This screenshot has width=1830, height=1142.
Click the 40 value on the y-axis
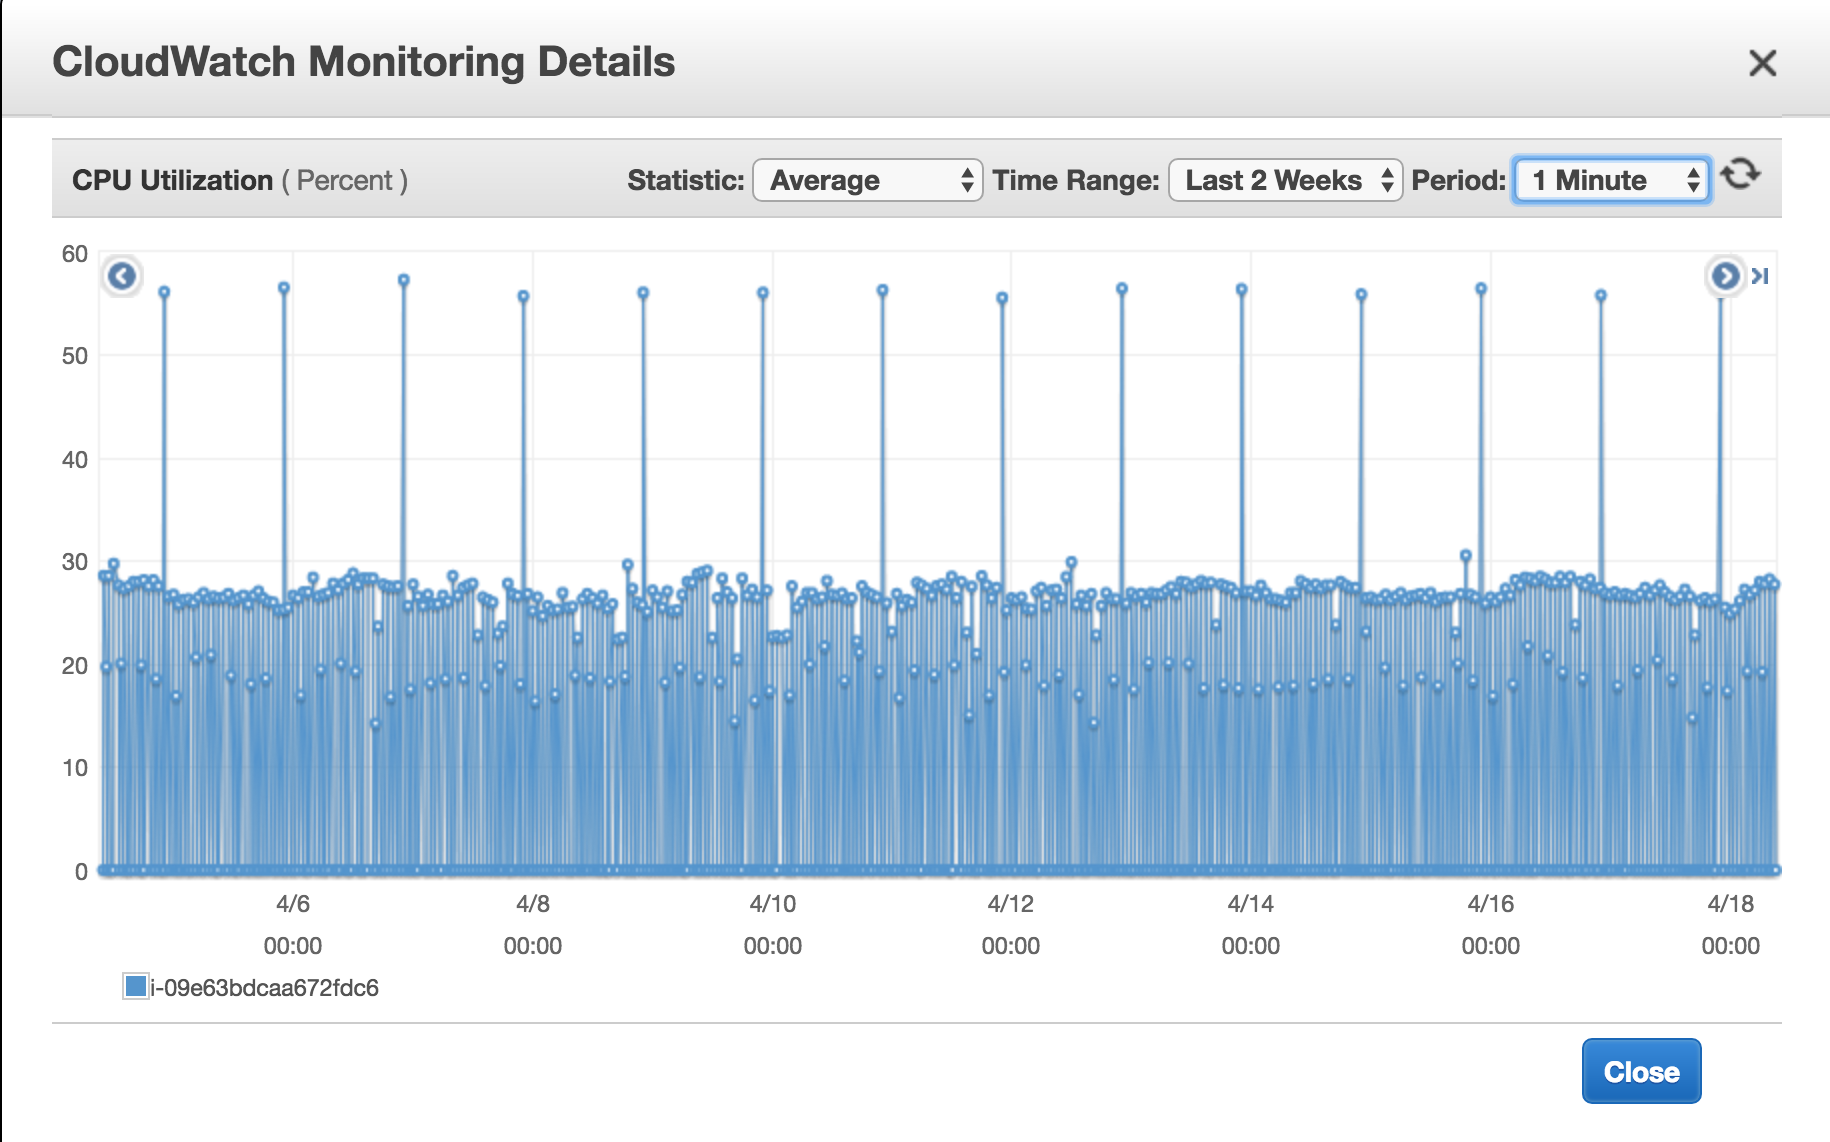pos(75,460)
